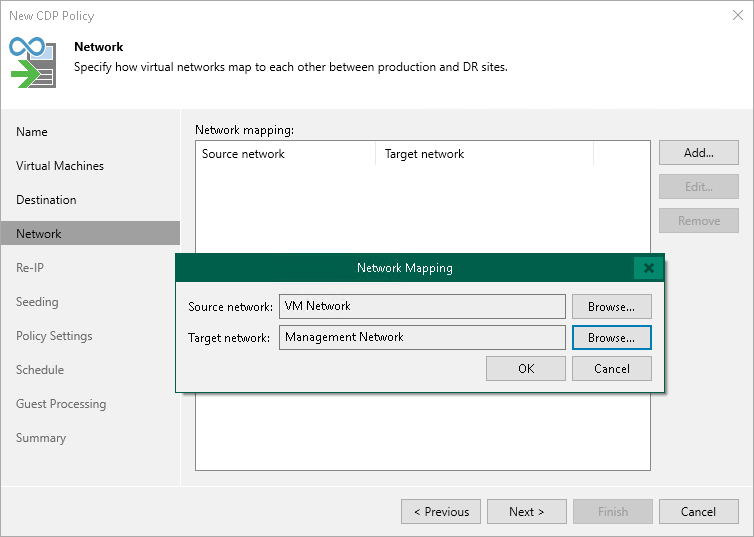The image size is (754, 537).
Task: Close the New CDP Policy window
Action: 738,15
